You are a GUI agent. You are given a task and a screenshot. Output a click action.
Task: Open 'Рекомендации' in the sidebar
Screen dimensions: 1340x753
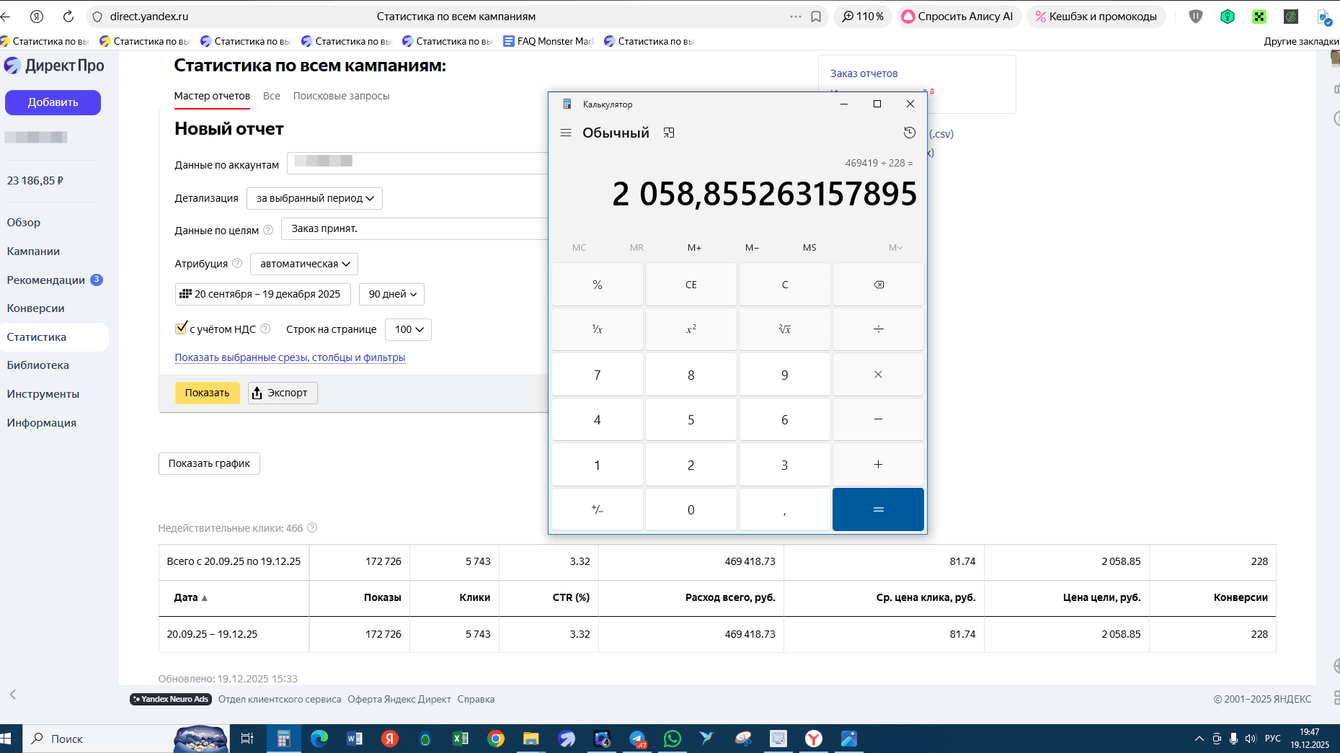click(46, 280)
